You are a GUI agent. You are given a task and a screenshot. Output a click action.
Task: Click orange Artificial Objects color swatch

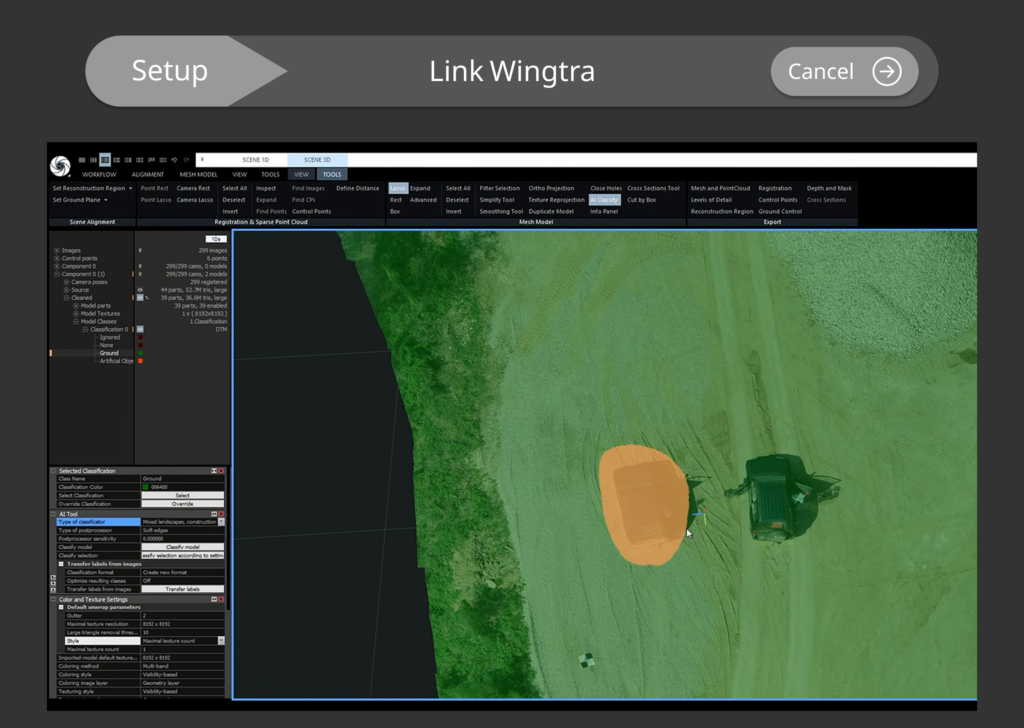point(140,361)
